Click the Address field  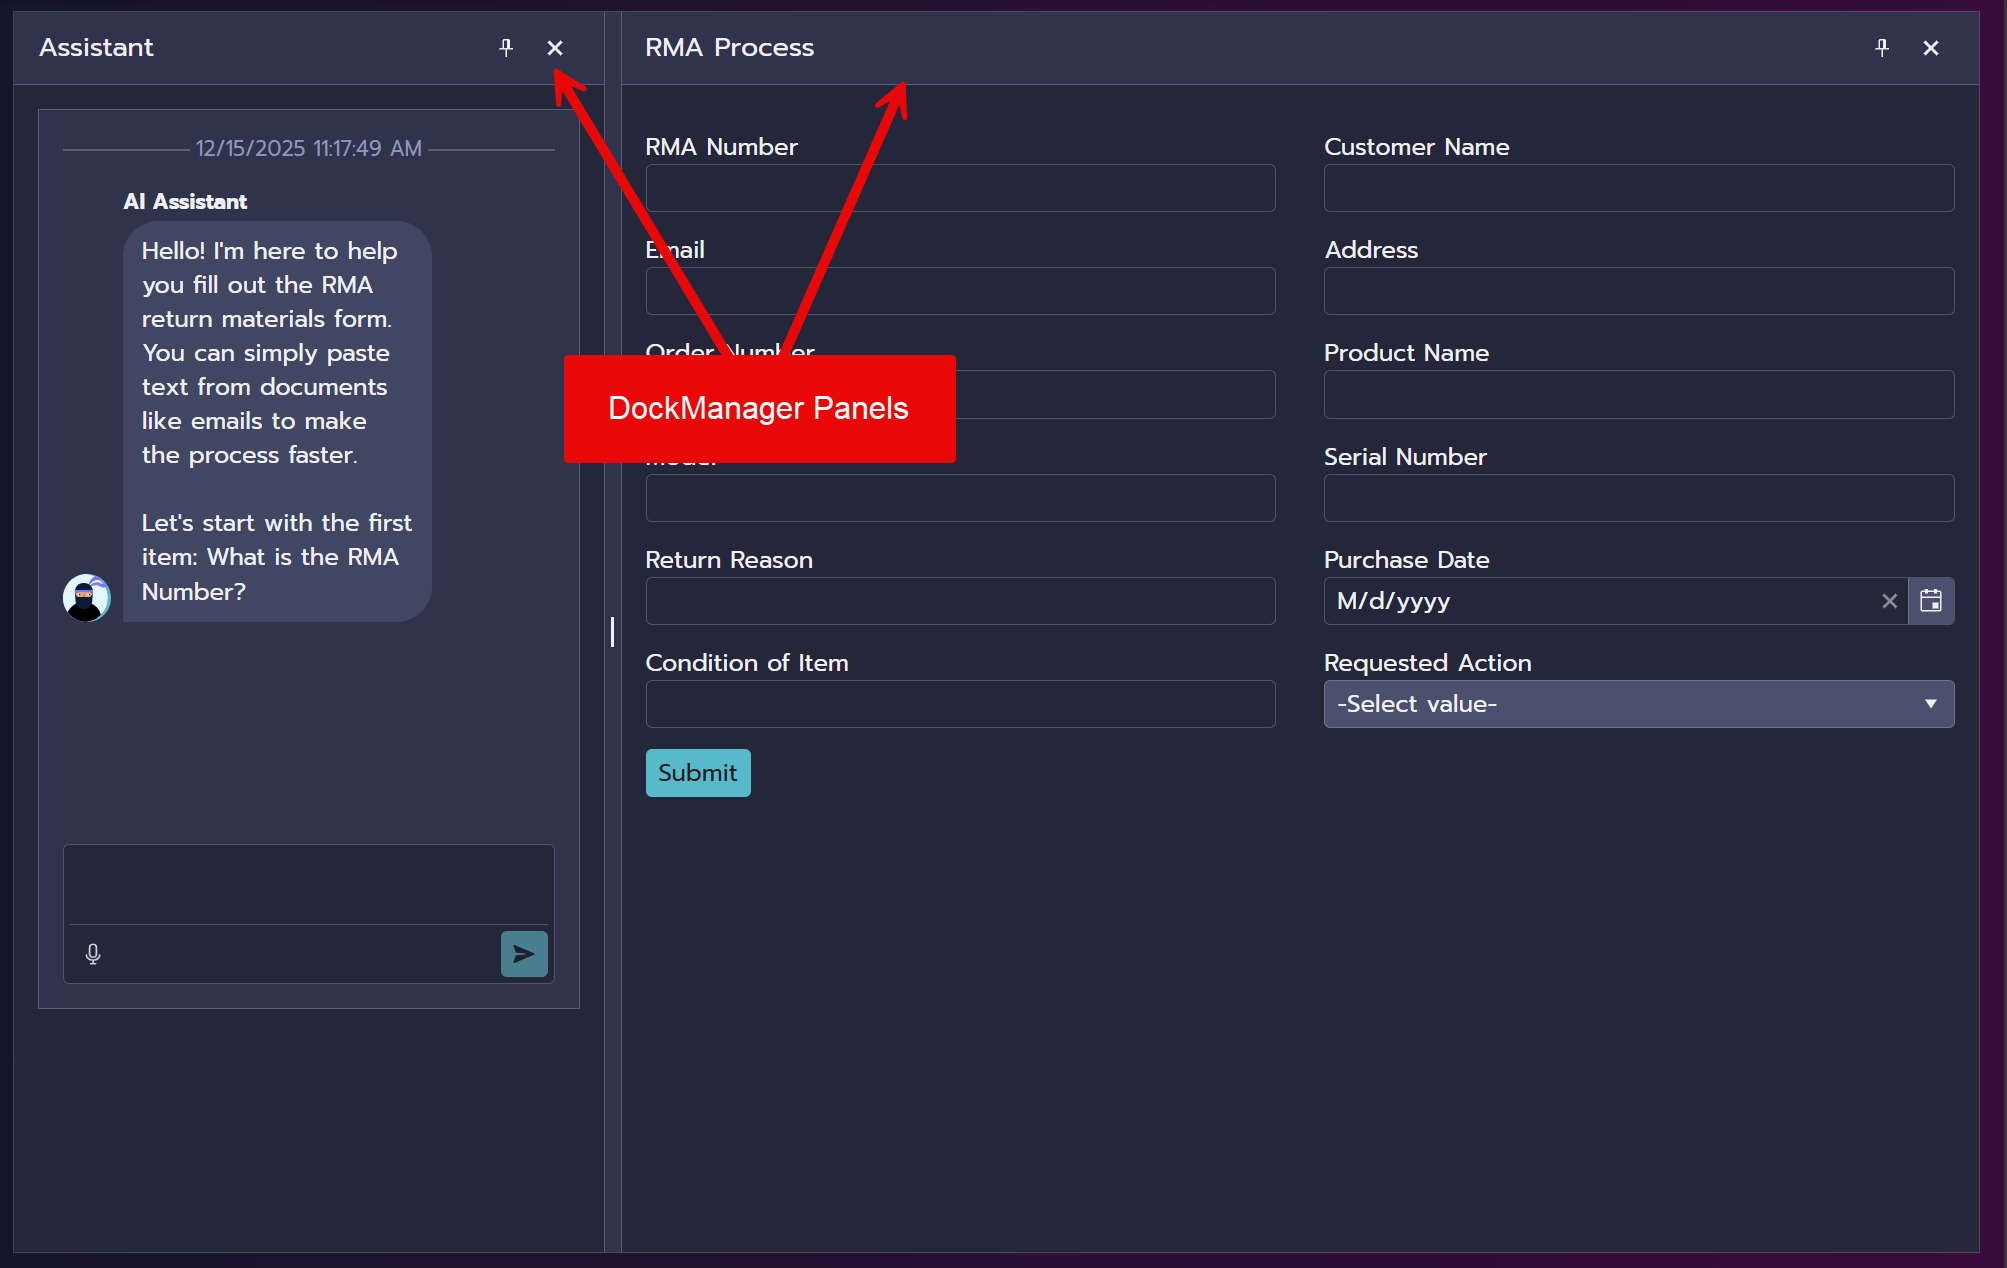(1637, 291)
